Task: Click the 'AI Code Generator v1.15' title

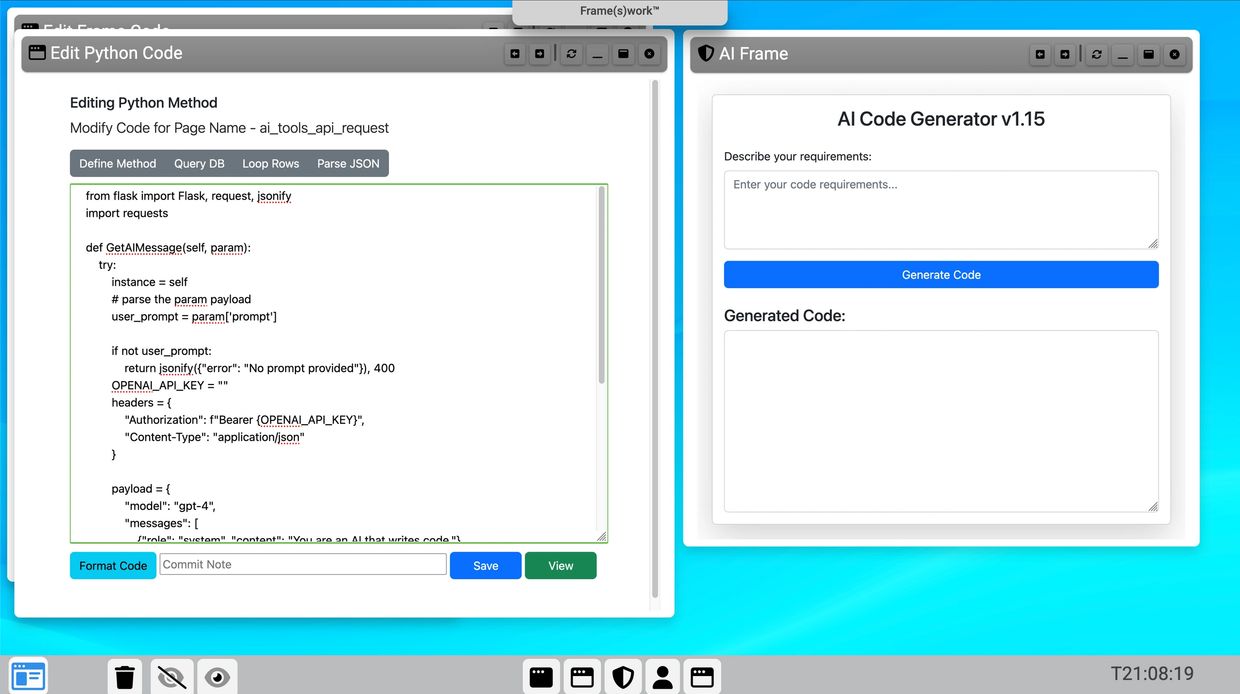Action: pos(941,119)
